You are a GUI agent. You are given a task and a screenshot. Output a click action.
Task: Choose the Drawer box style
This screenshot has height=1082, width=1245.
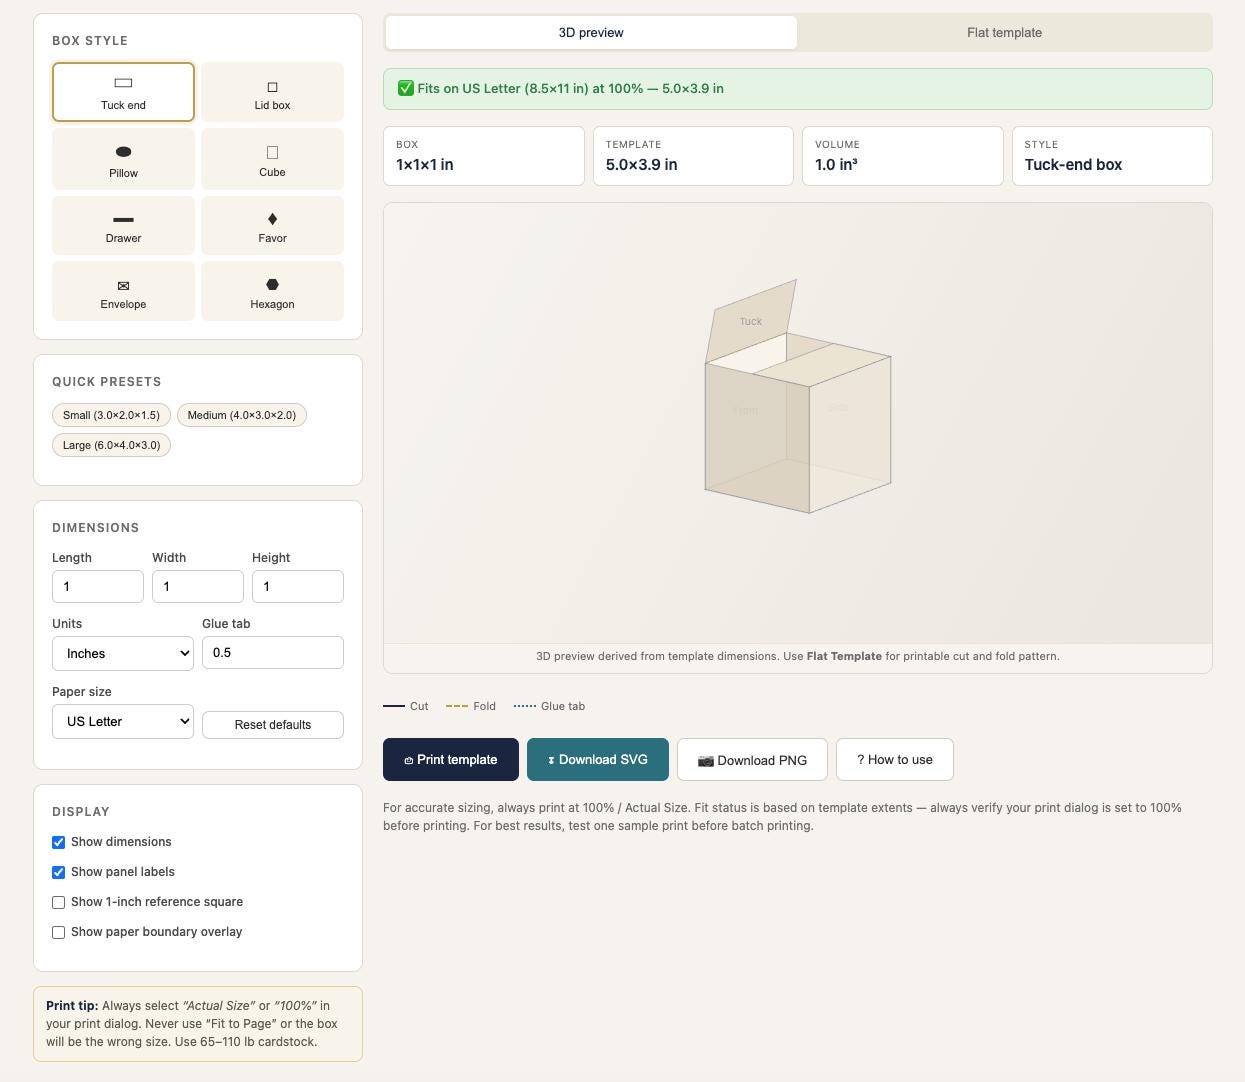click(123, 225)
